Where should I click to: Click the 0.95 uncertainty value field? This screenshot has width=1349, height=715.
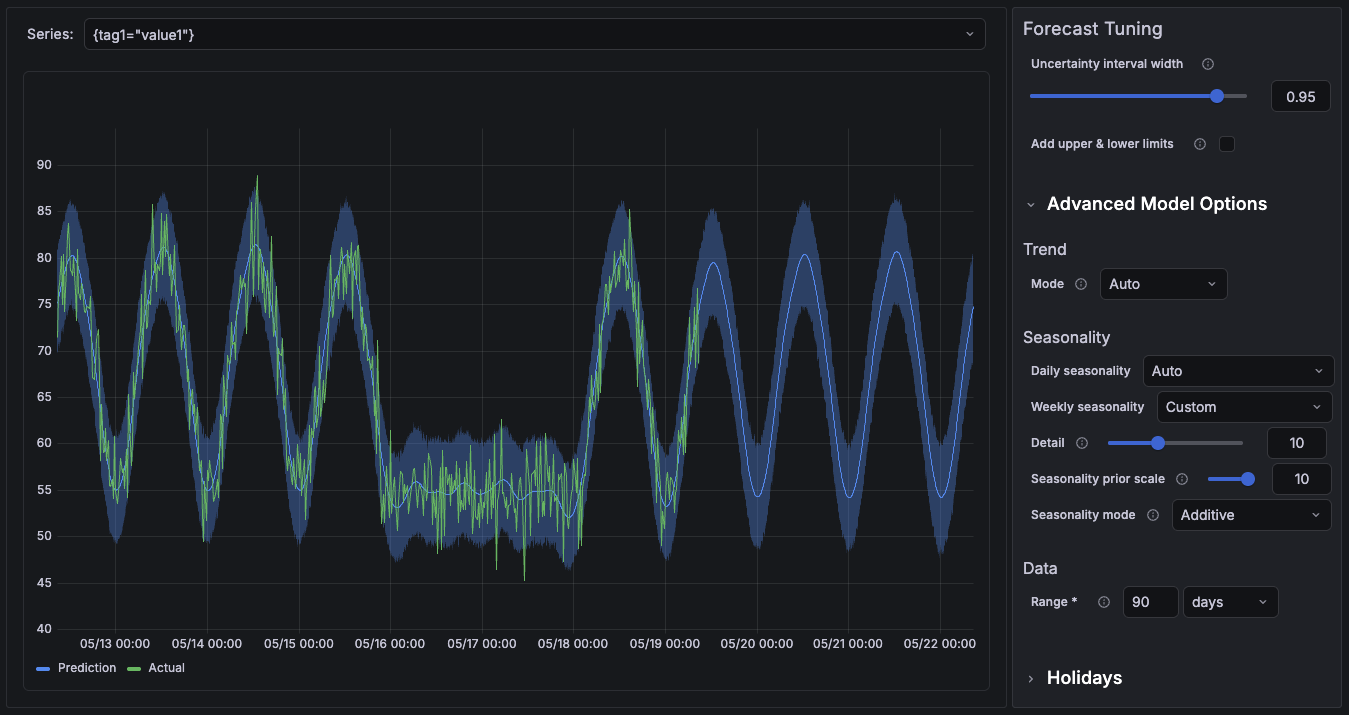coord(1300,97)
